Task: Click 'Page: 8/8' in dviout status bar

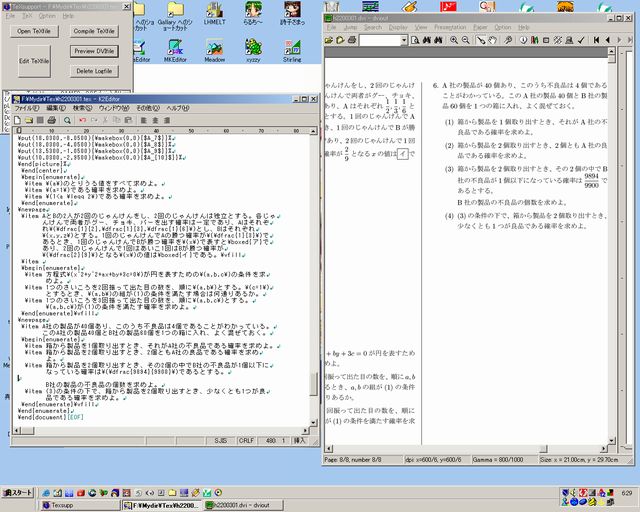Action: click(353, 459)
